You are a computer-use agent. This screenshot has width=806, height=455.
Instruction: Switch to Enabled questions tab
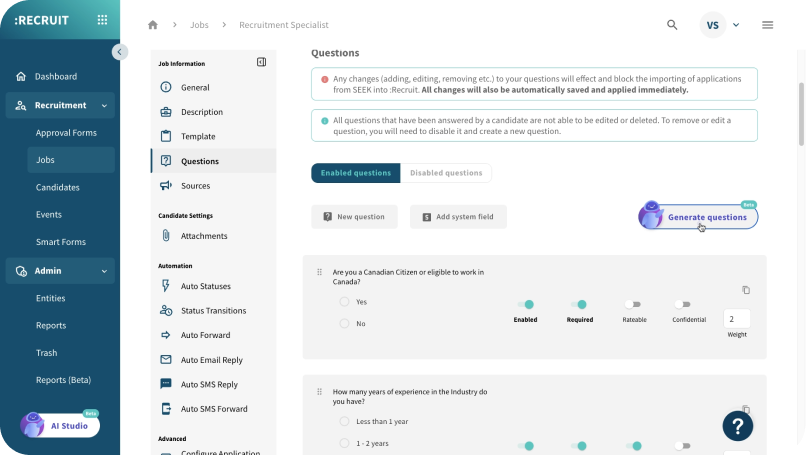[x=356, y=173]
